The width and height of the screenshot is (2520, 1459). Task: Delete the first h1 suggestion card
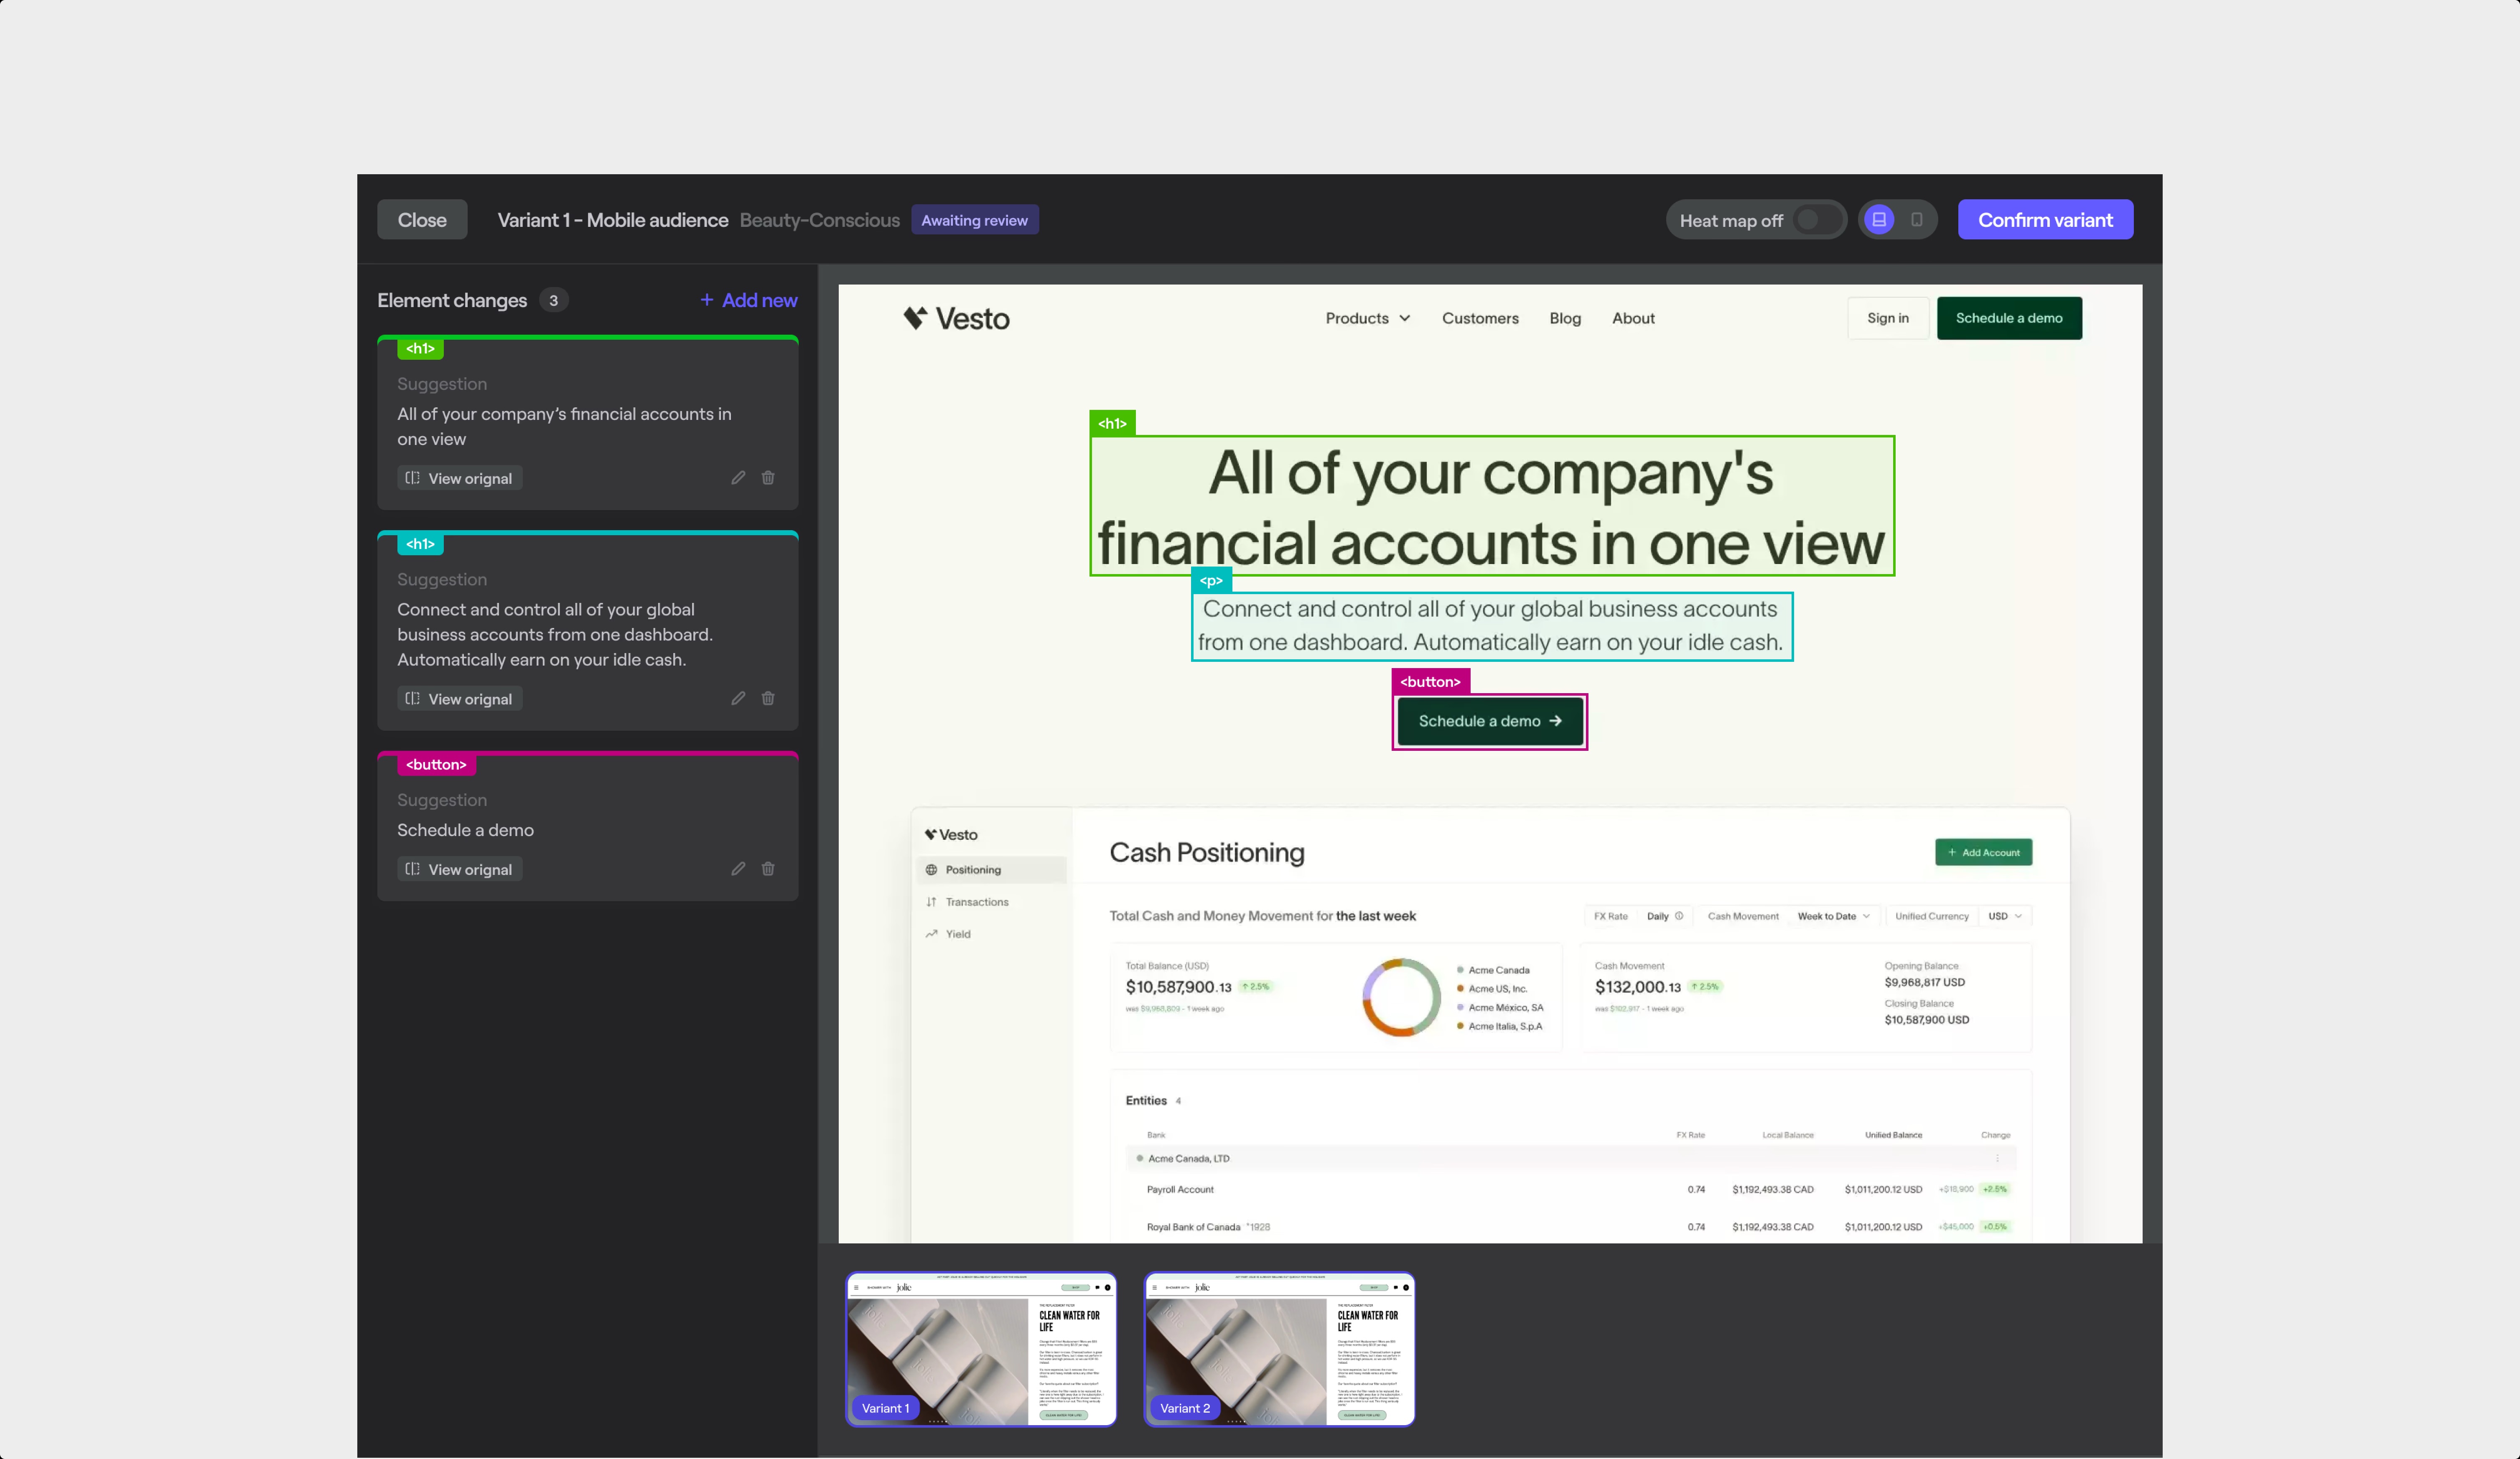768,478
